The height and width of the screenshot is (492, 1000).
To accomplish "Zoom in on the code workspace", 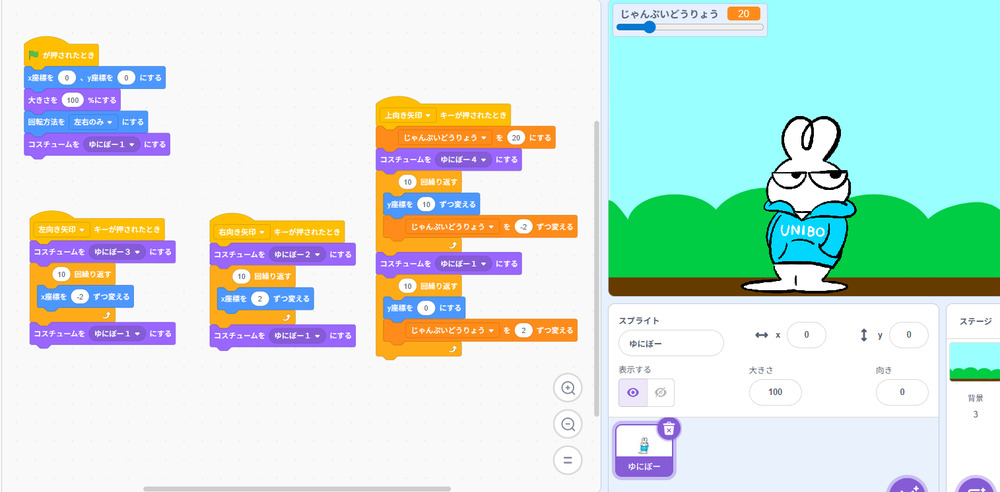I will click(x=568, y=389).
